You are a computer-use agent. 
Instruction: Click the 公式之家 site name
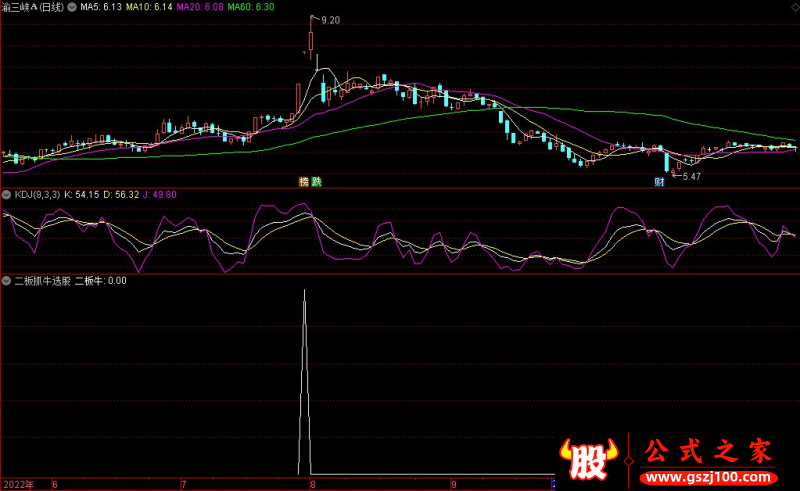point(707,451)
